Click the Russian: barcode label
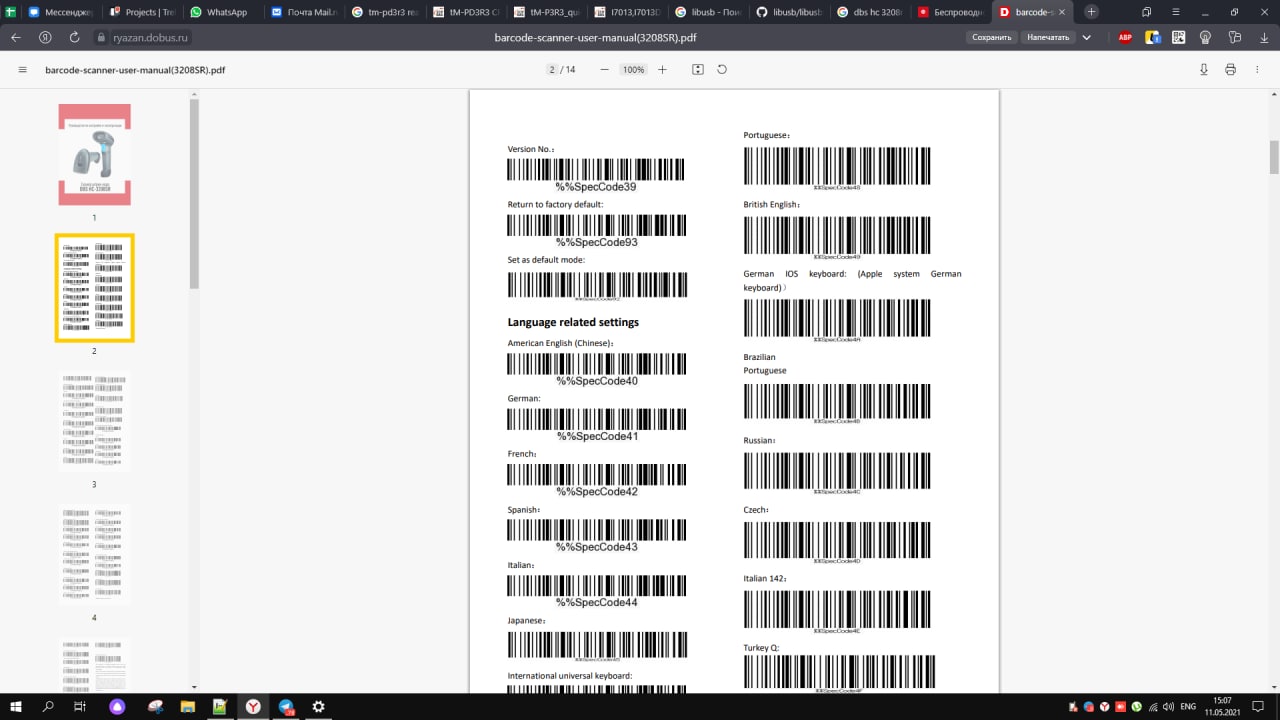1280x720 pixels. coord(759,440)
